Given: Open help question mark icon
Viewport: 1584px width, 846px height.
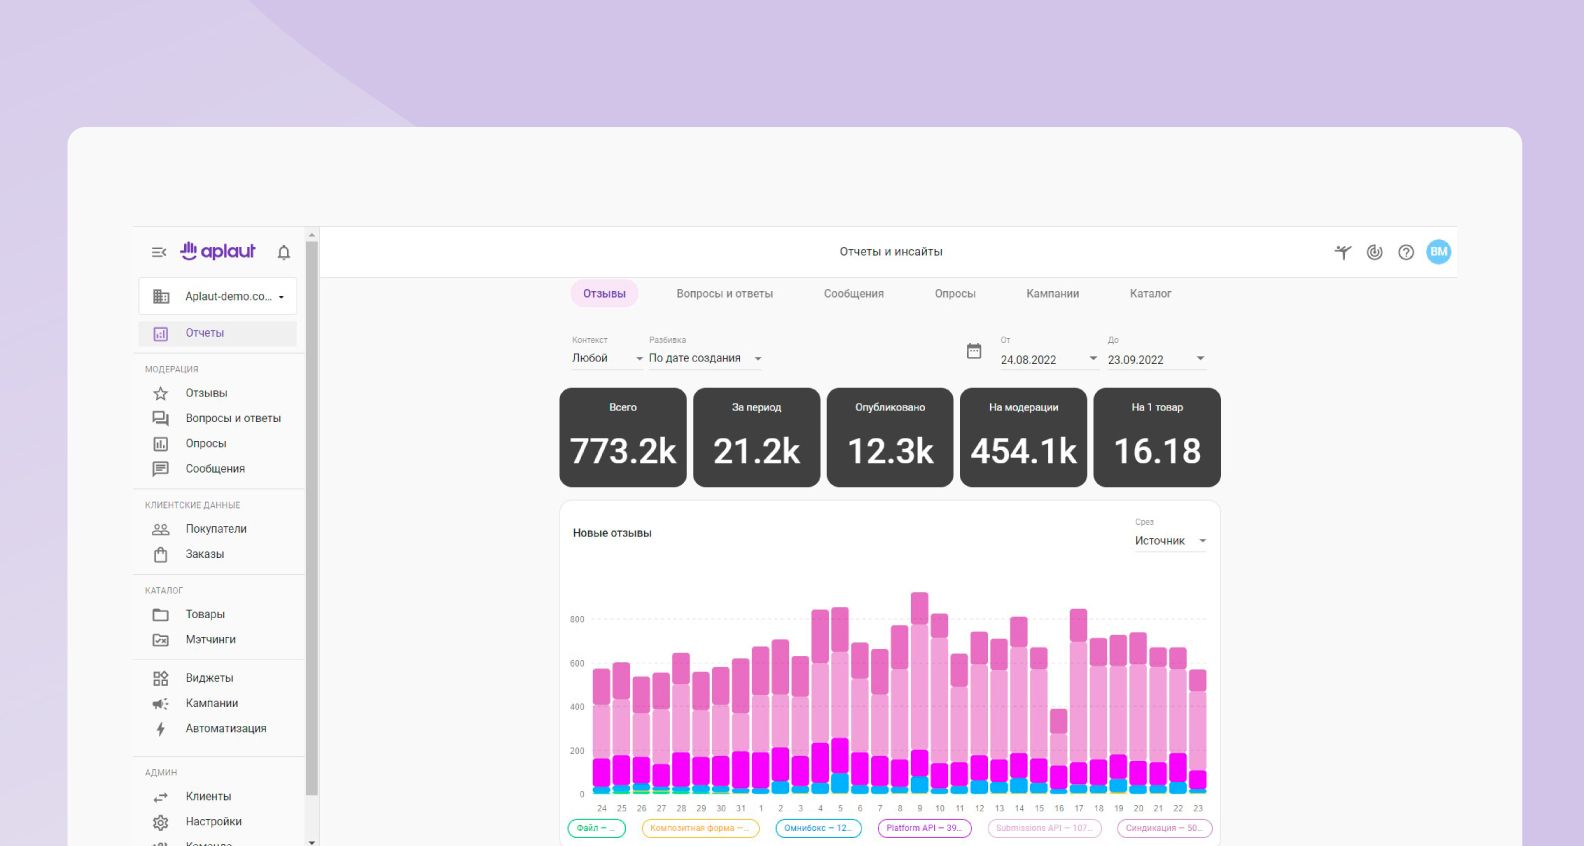Looking at the screenshot, I should pyautogui.click(x=1406, y=252).
